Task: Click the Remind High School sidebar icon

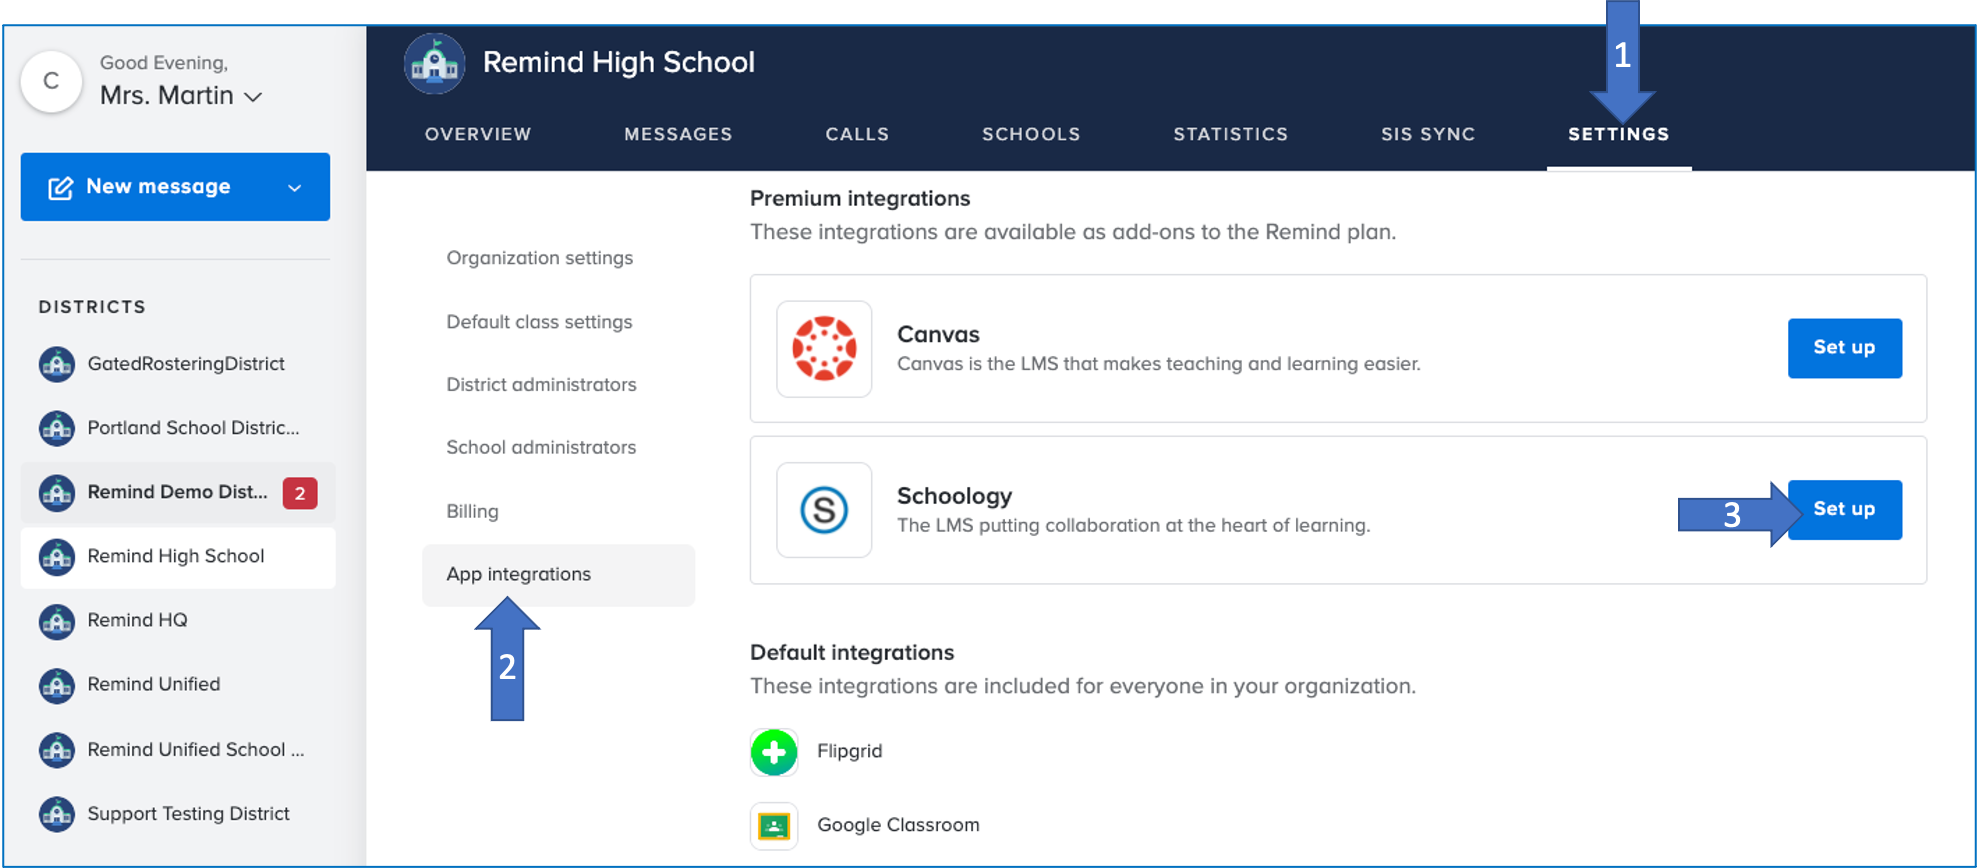Action: click(x=57, y=557)
